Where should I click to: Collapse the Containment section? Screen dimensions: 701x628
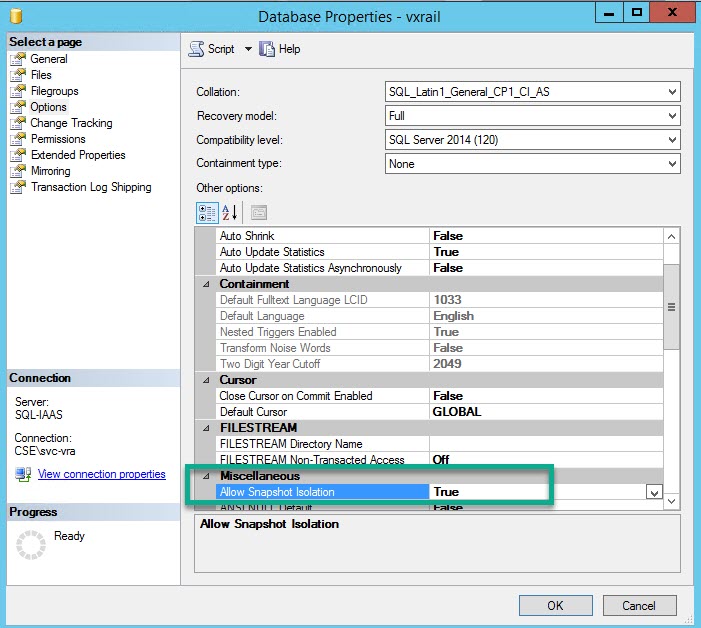click(207, 284)
